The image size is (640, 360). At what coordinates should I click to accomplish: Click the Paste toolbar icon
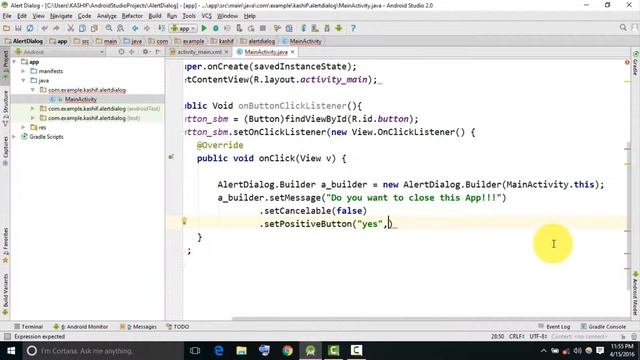94,28
